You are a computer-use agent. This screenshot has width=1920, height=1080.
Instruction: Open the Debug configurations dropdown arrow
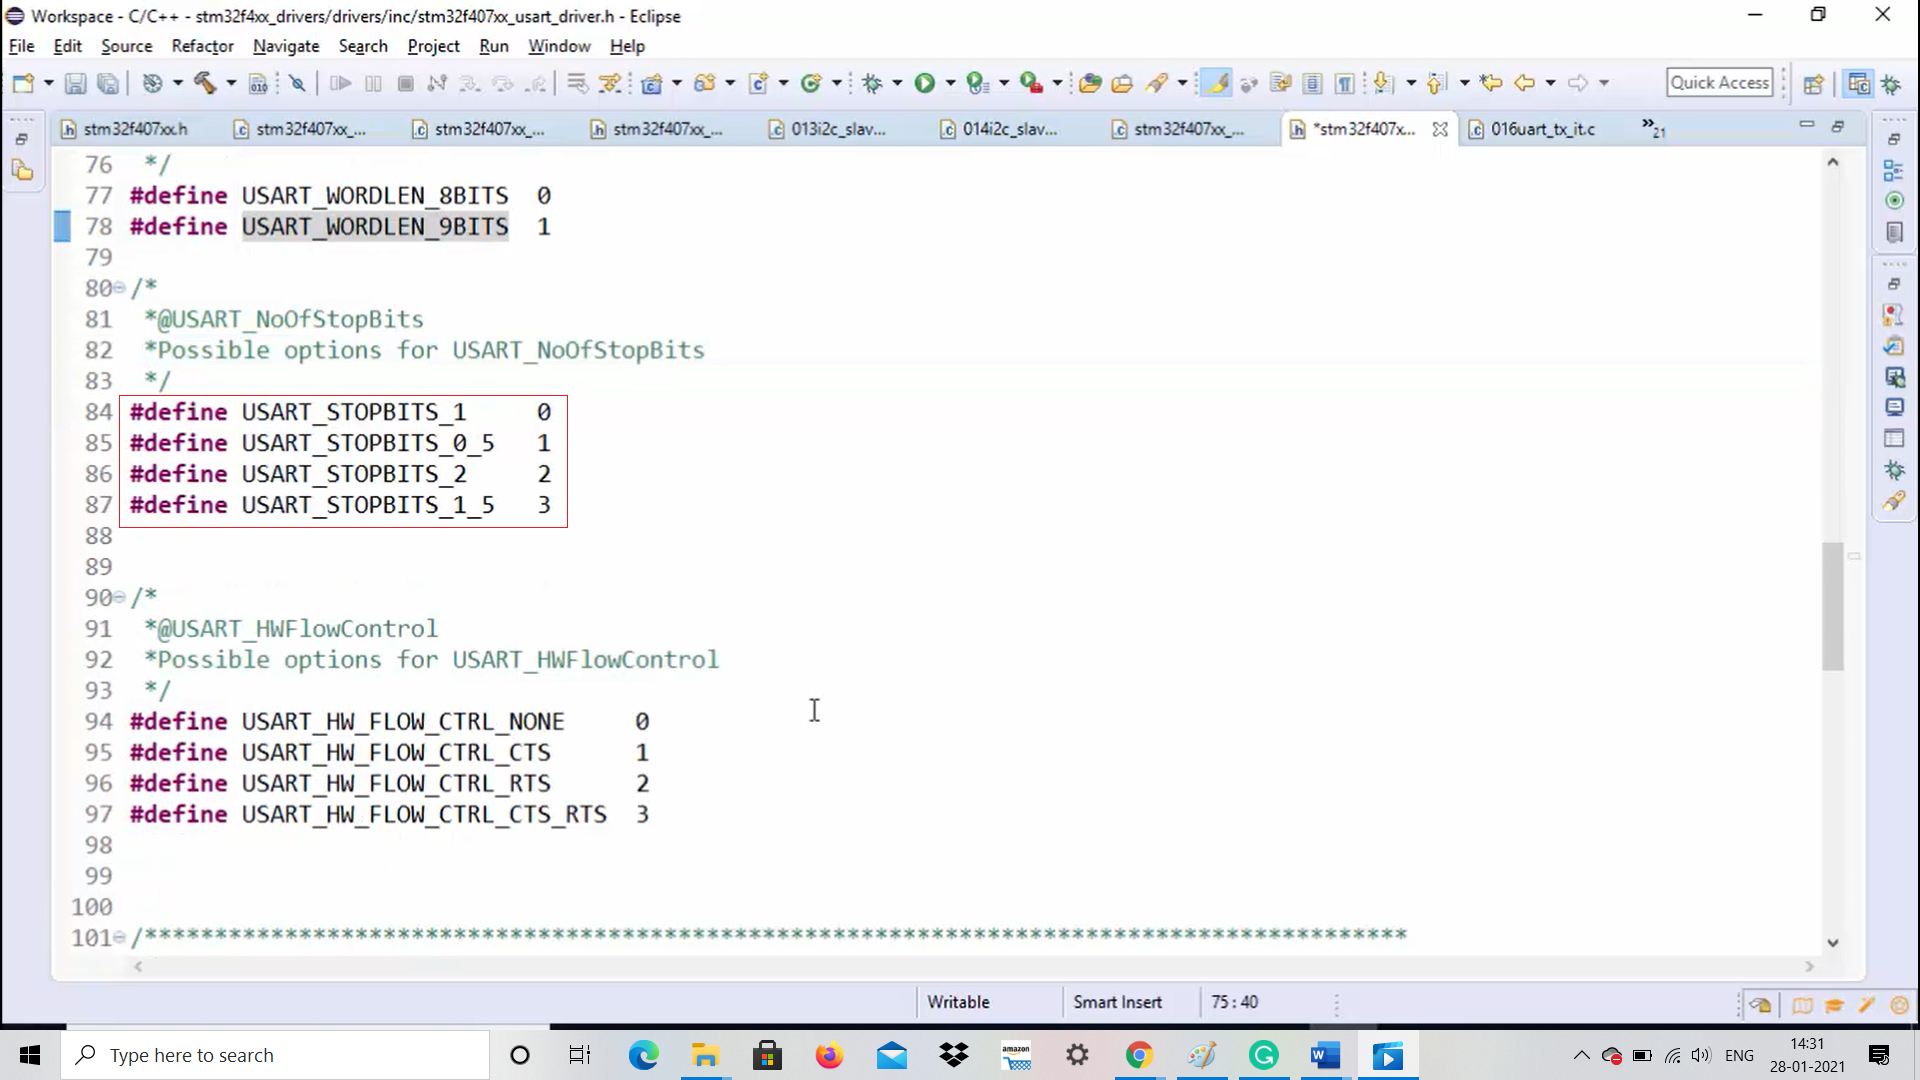897,84
